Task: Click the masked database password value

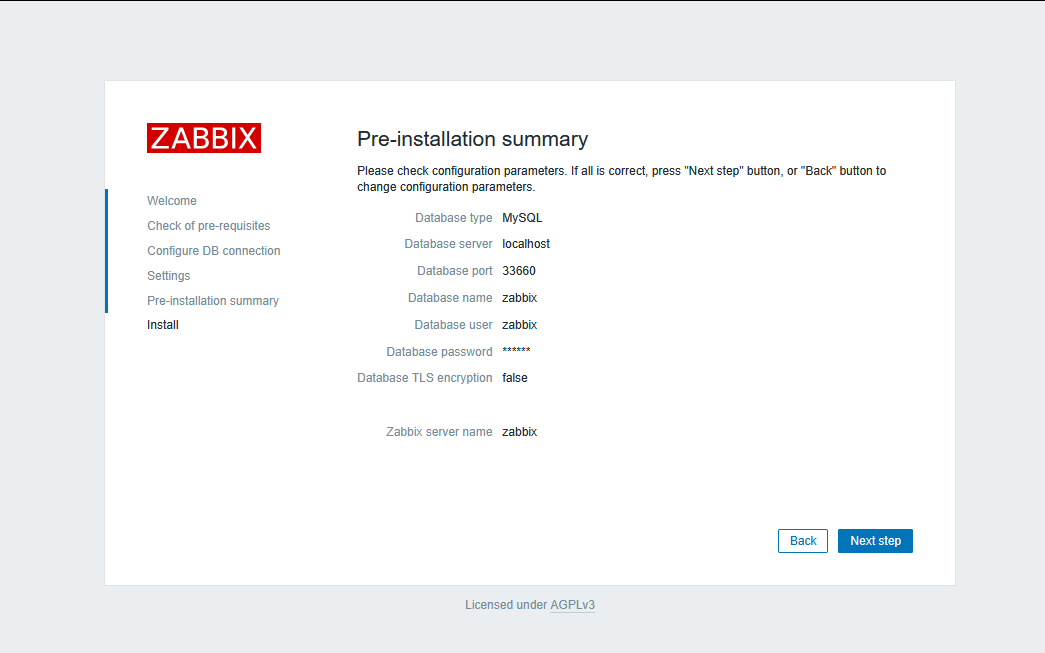Action: click(x=516, y=351)
